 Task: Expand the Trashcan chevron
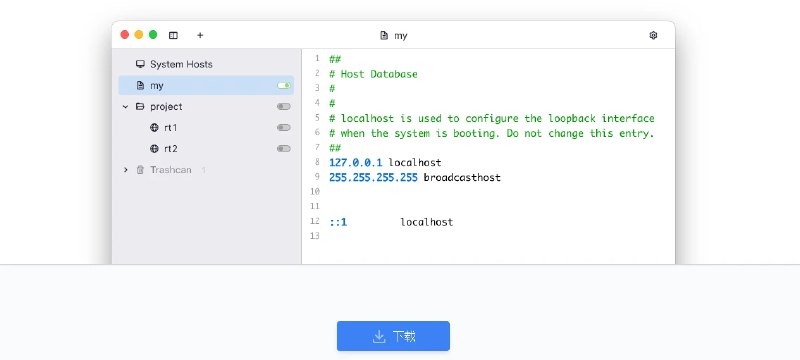click(126, 170)
